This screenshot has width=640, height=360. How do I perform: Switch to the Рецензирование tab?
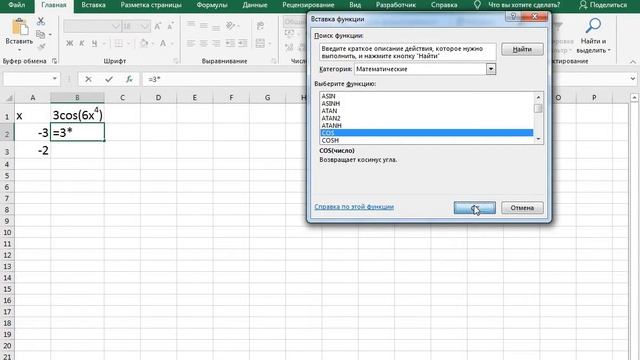click(x=308, y=5)
